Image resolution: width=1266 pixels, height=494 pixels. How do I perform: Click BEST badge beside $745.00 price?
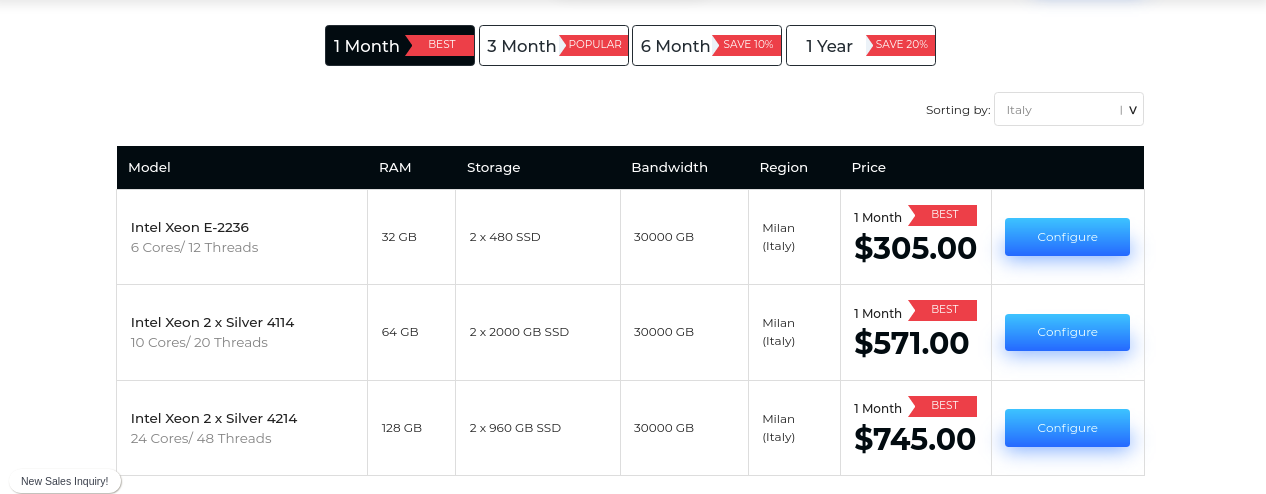coord(944,406)
